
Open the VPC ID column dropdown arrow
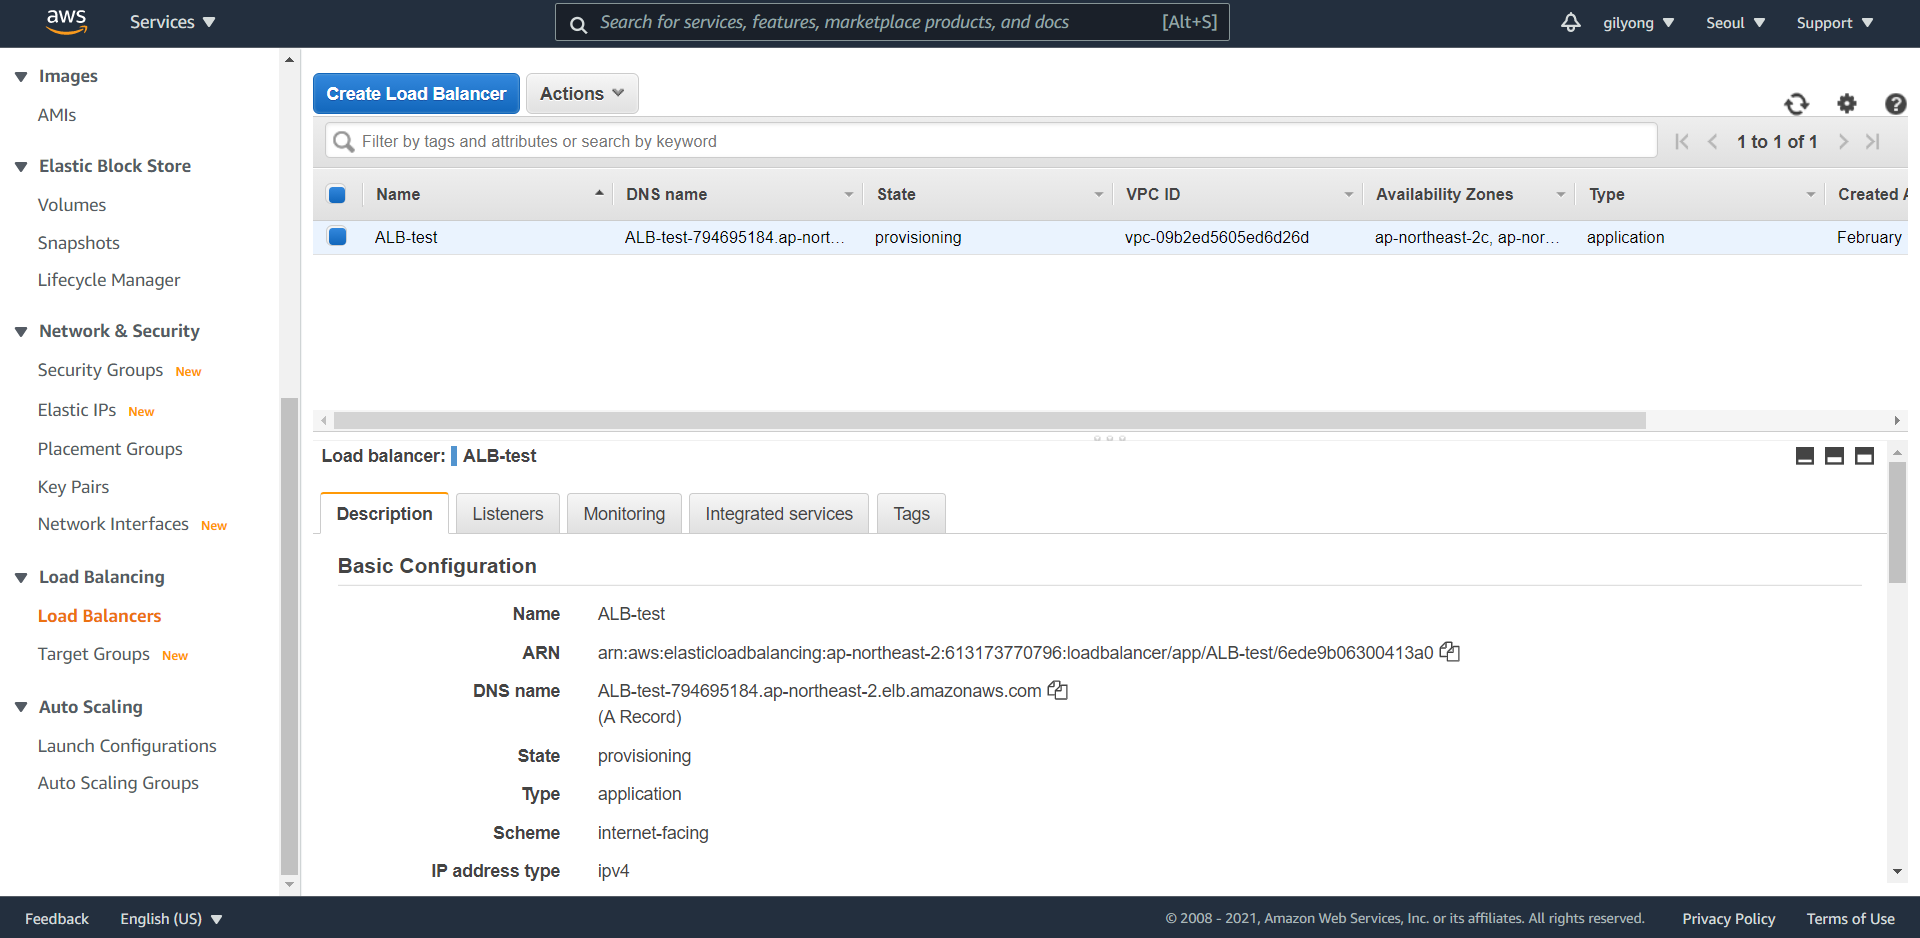tap(1348, 195)
